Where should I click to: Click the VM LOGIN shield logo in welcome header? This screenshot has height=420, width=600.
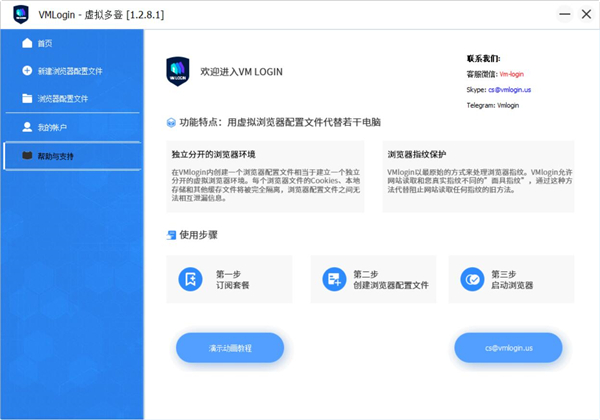point(179,73)
